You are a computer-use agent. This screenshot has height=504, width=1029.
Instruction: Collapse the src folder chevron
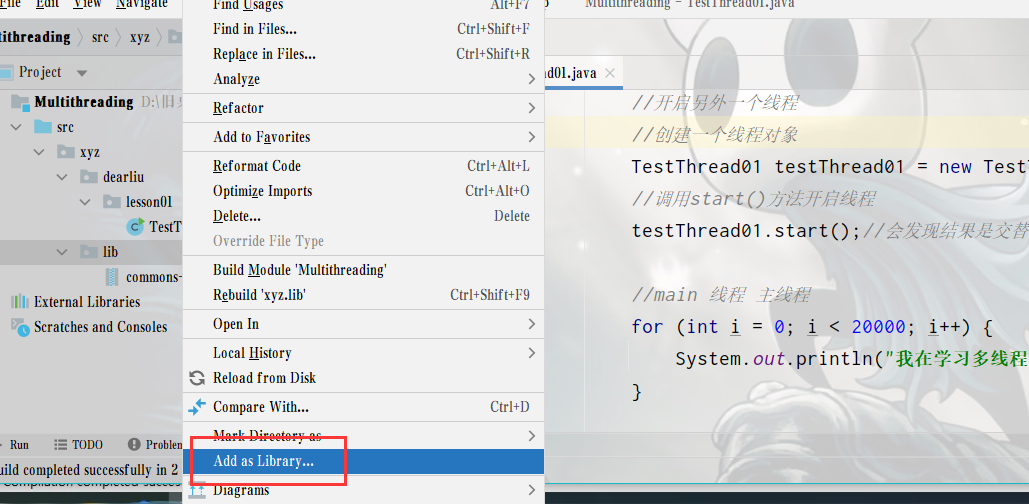16,127
